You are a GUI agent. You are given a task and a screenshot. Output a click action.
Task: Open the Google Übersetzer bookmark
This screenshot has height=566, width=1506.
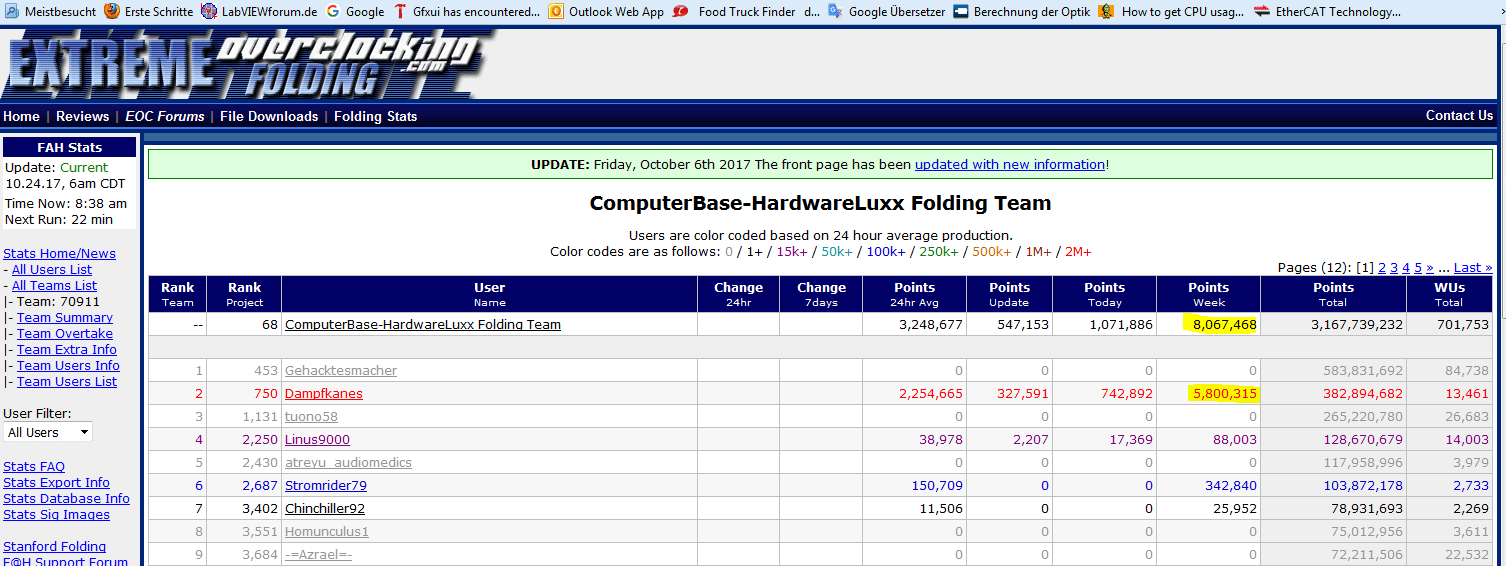886,12
